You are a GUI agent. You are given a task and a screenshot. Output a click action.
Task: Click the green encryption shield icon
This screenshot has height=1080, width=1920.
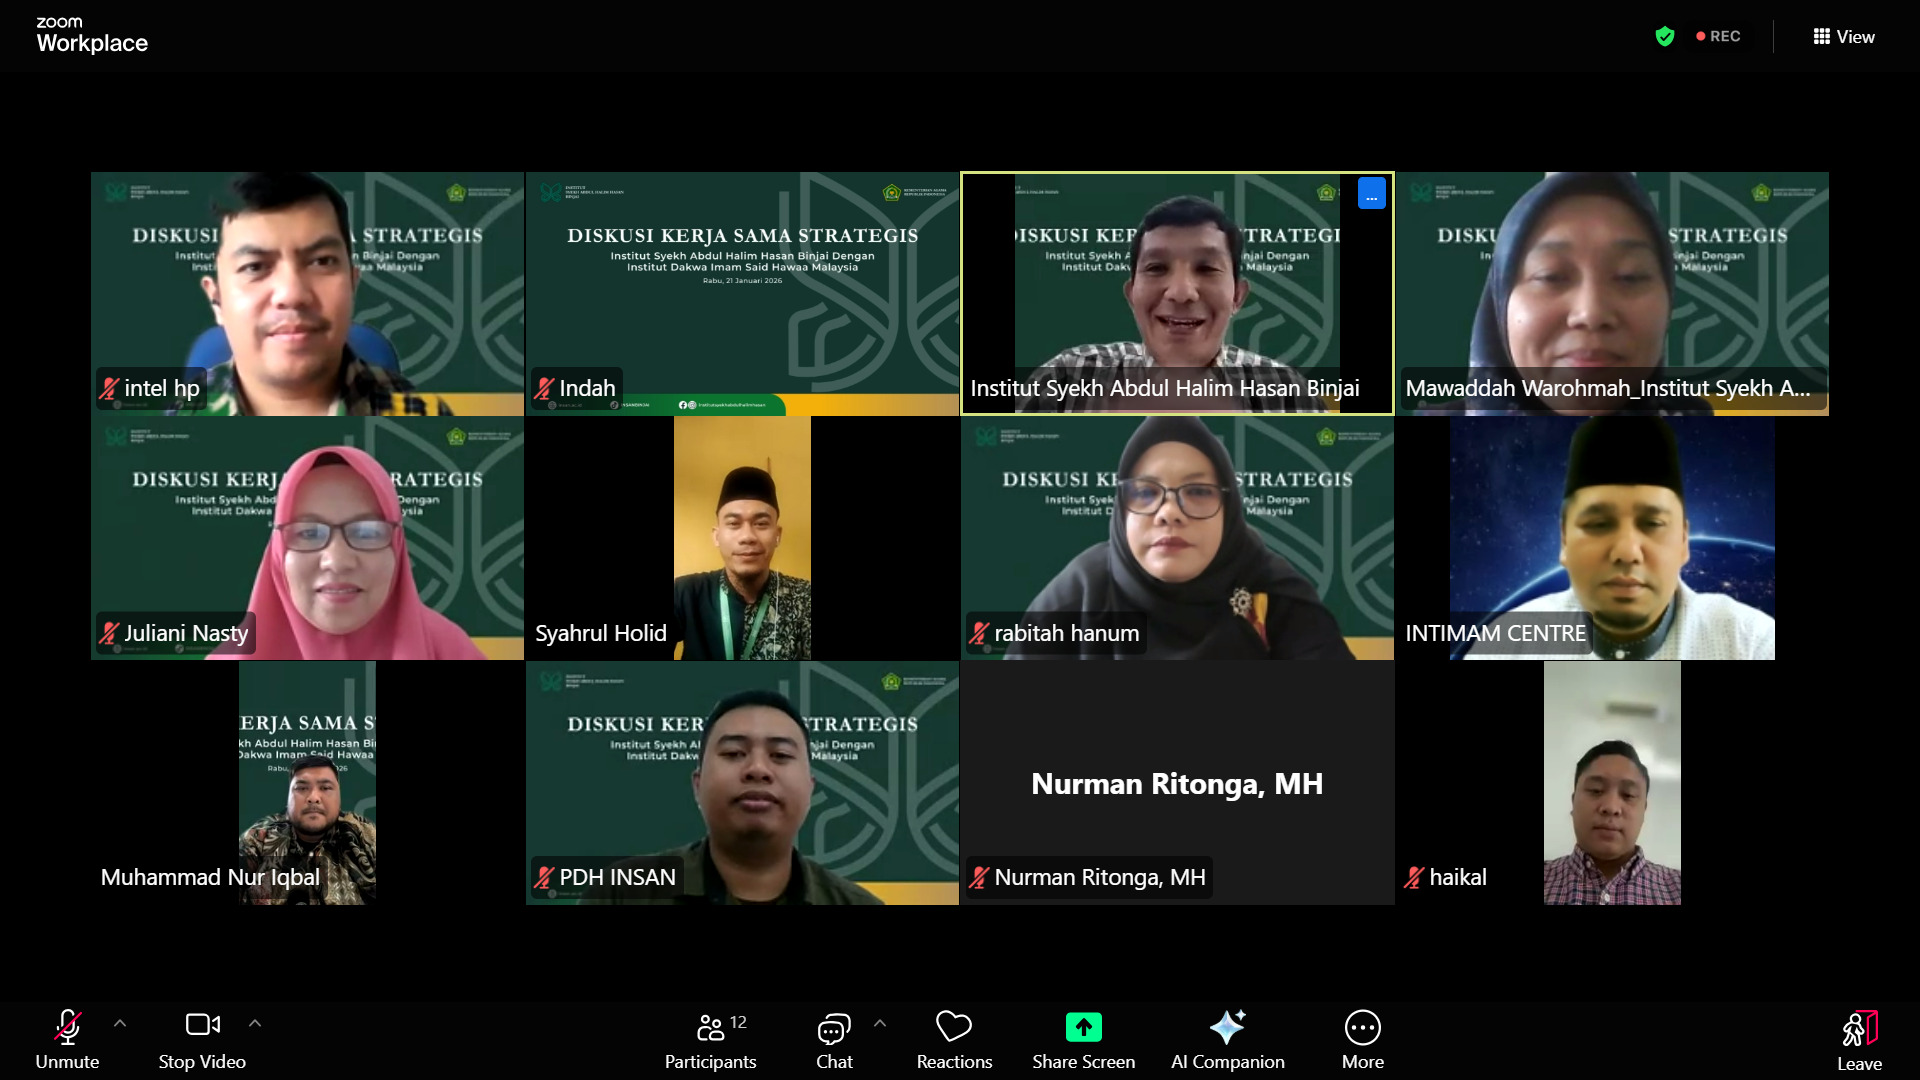coord(1666,36)
